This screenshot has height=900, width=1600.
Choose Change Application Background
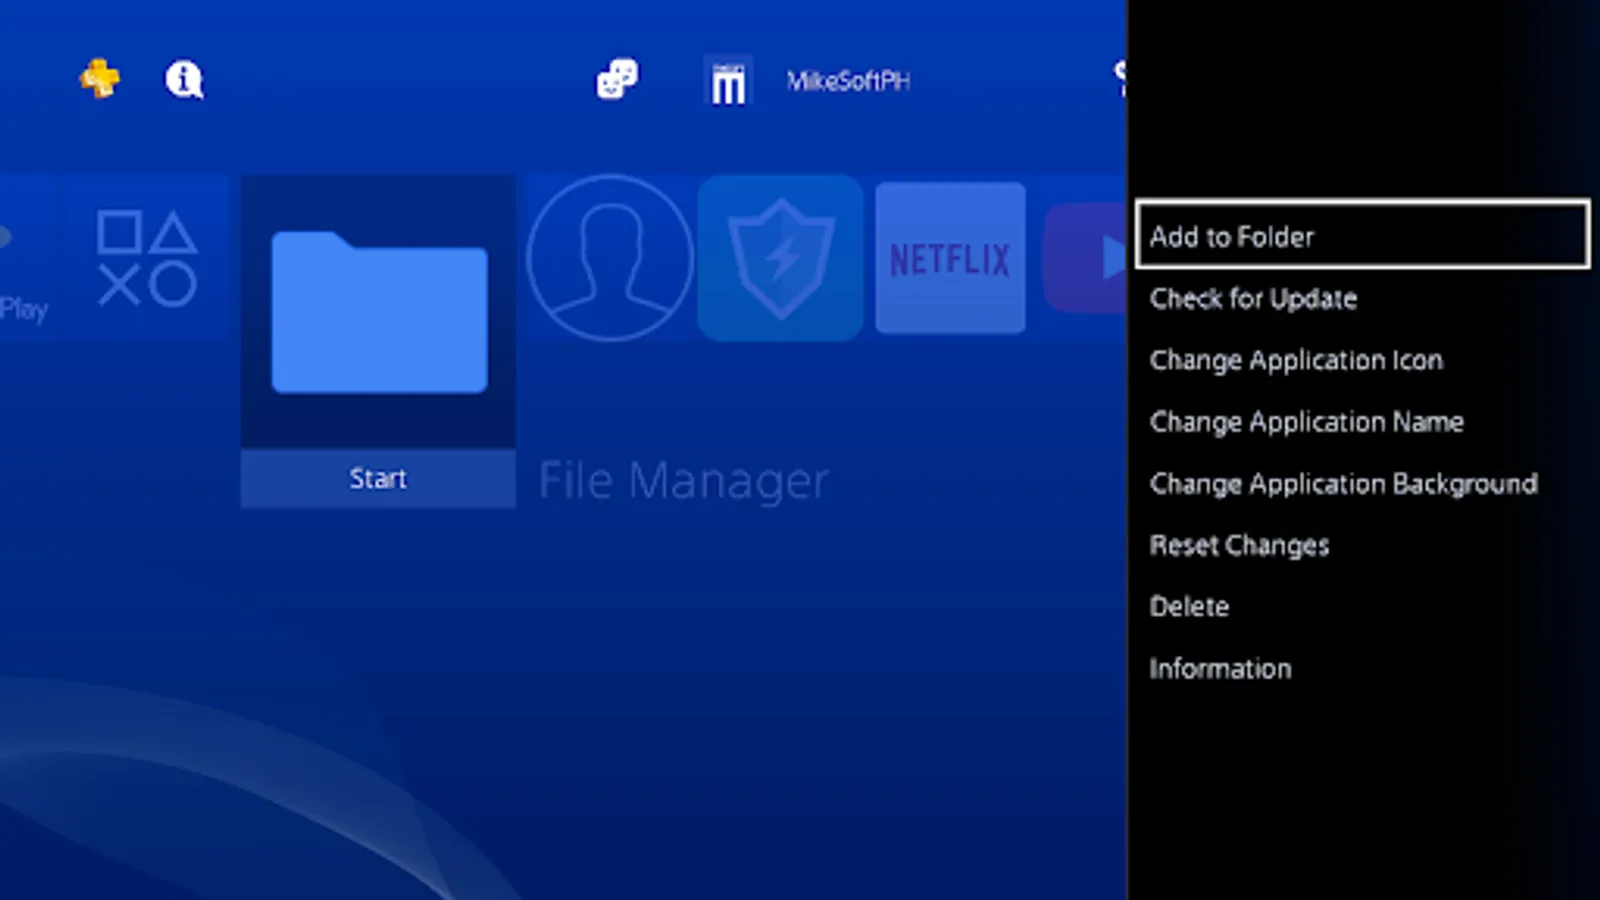tap(1343, 484)
